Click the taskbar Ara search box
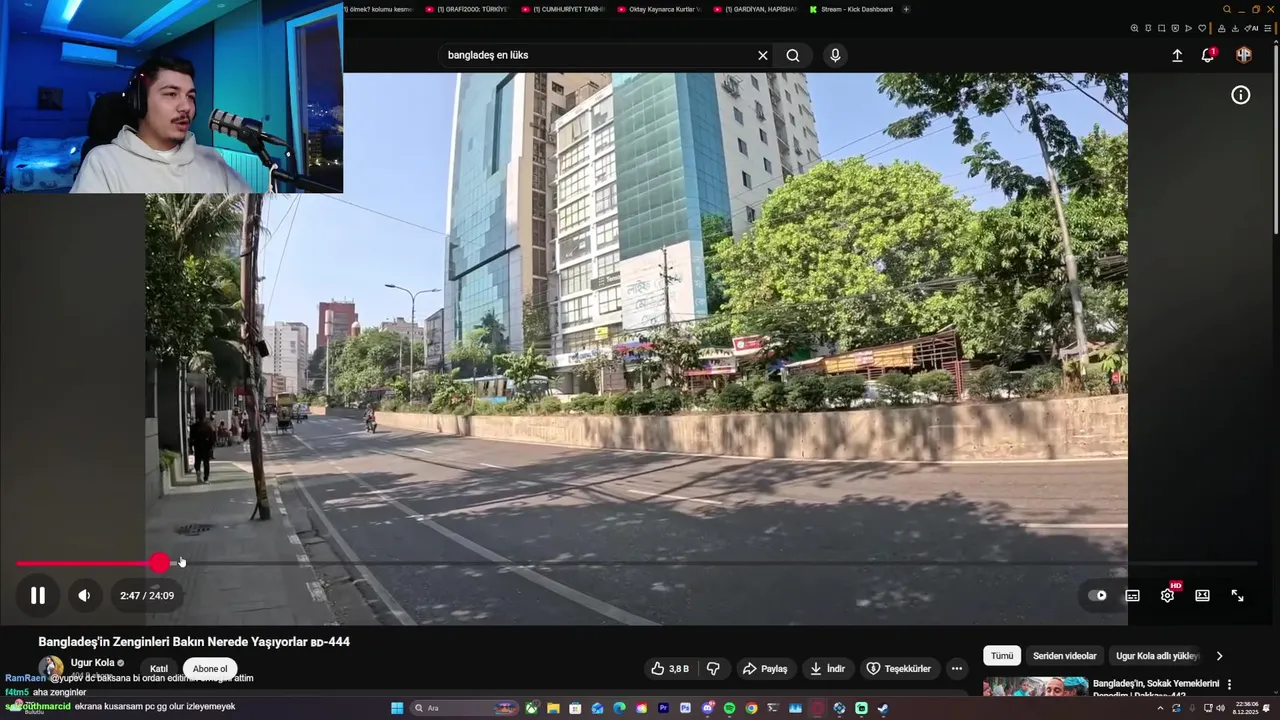 coord(464,708)
